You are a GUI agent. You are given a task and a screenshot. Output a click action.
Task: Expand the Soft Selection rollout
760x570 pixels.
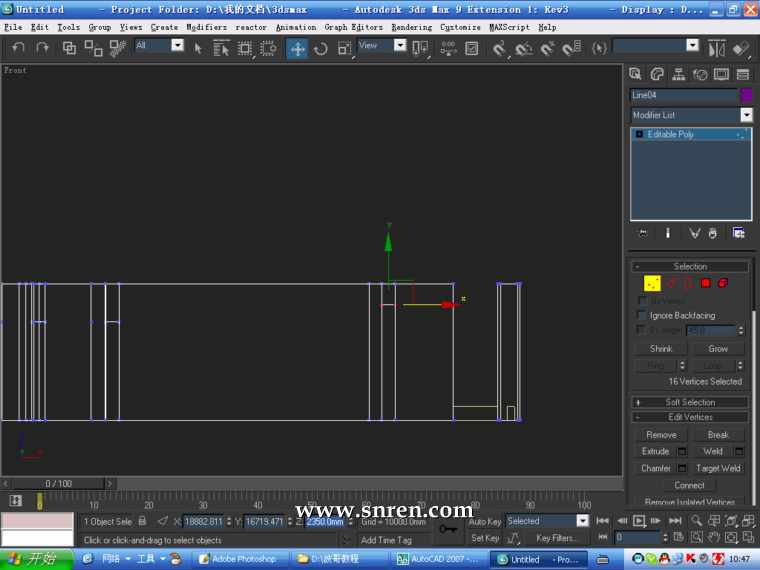690,402
